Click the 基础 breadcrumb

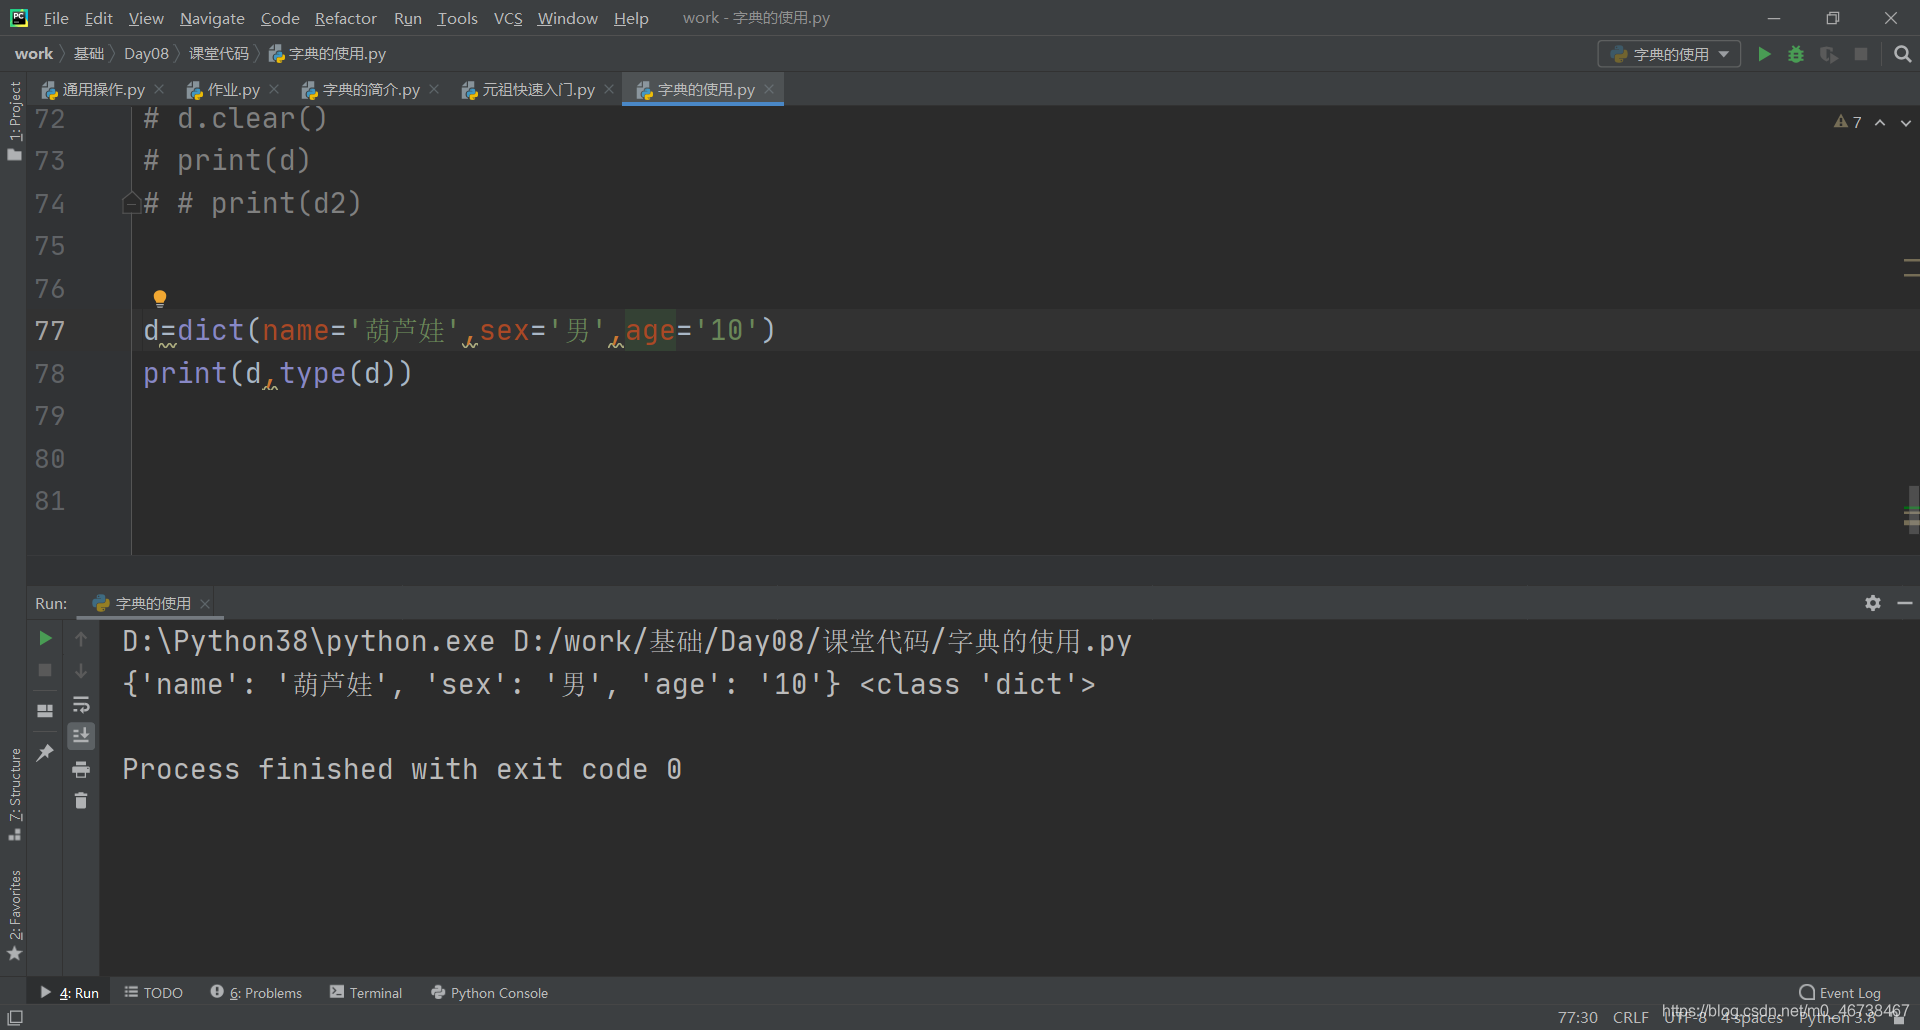pyautogui.click(x=89, y=54)
